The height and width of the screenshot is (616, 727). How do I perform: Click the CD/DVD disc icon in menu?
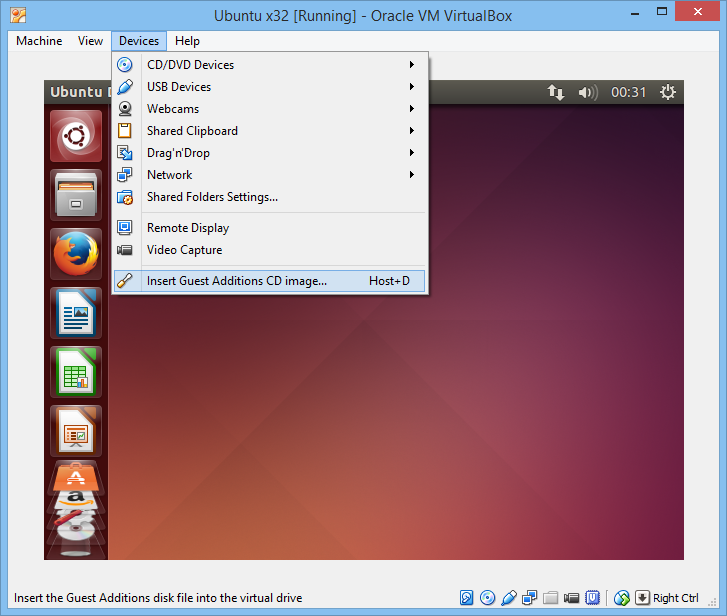(125, 64)
